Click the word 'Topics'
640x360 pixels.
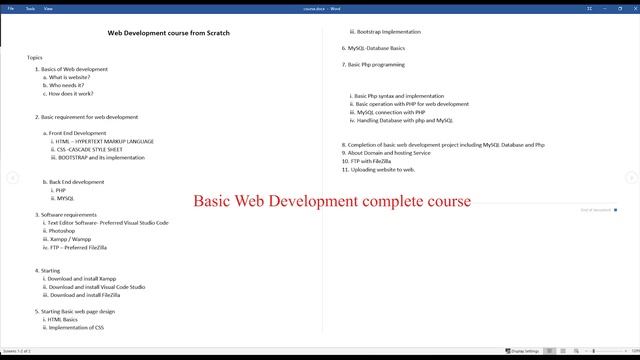35,58
